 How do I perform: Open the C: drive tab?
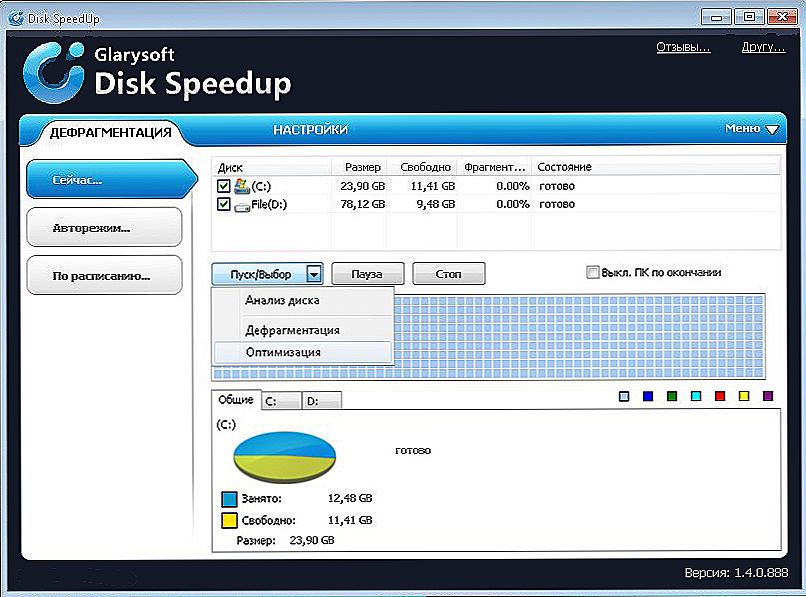pyautogui.click(x=281, y=401)
